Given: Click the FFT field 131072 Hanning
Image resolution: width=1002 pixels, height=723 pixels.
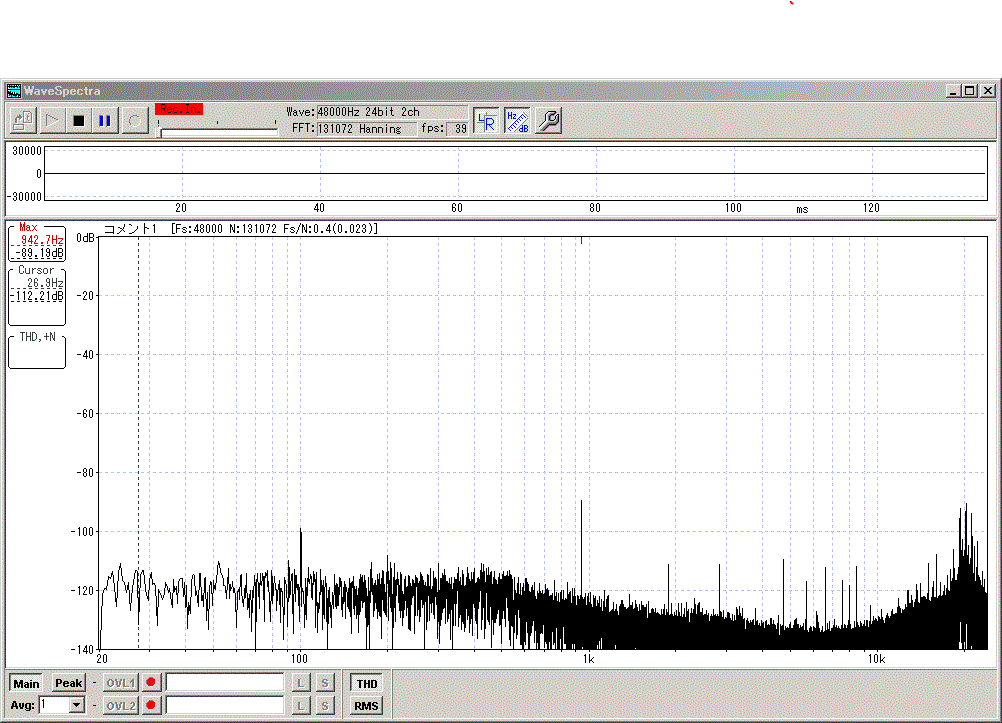Looking at the screenshot, I should [366, 128].
